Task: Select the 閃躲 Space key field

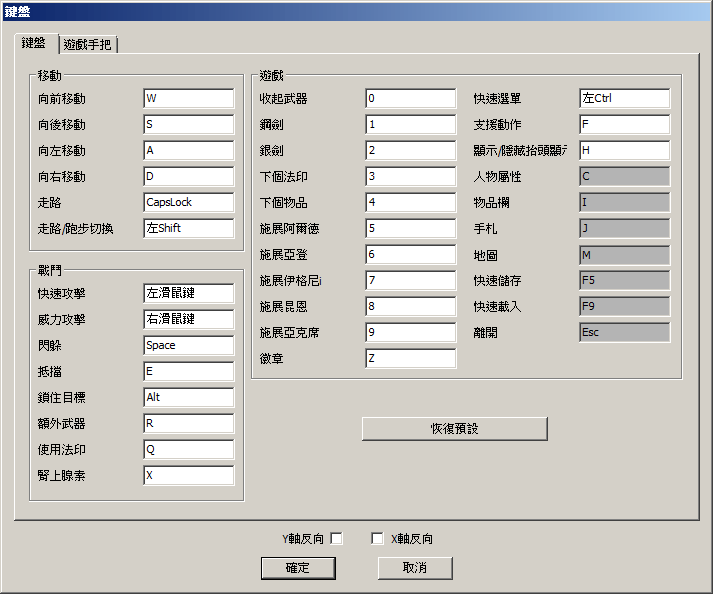Action: [x=188, y=345]
